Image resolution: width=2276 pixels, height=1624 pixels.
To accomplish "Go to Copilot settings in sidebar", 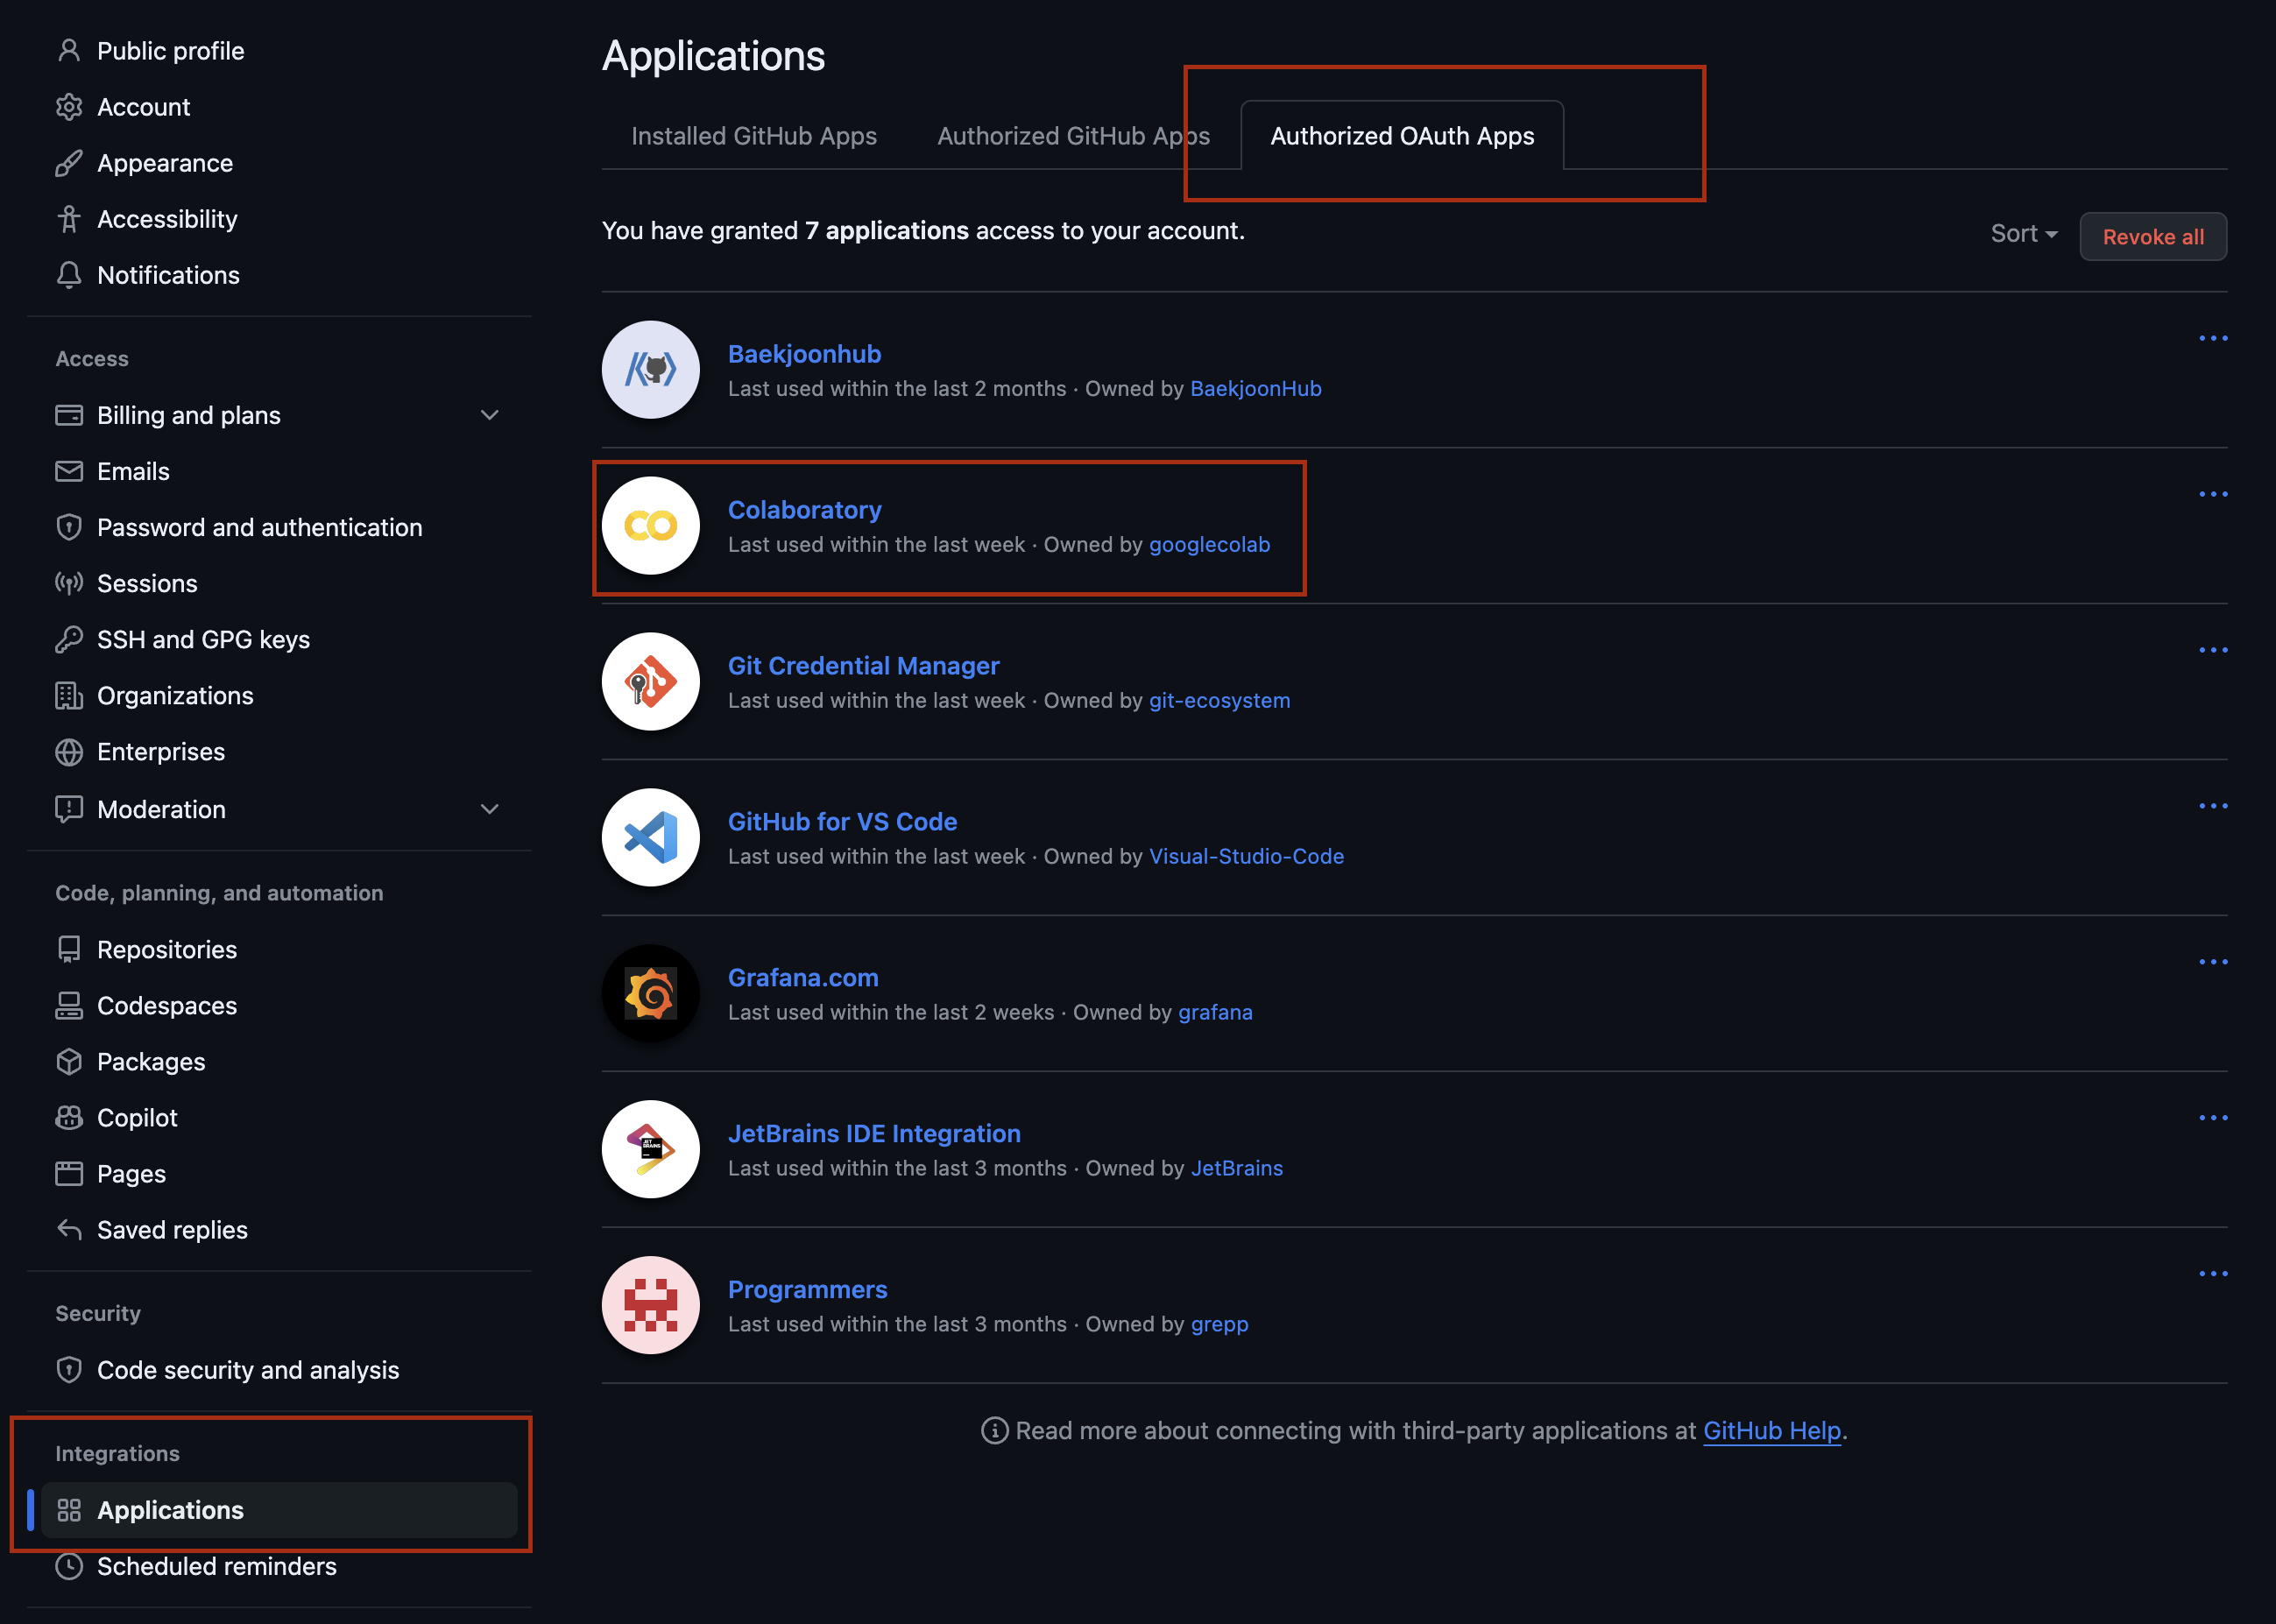I will (137, 1118).
